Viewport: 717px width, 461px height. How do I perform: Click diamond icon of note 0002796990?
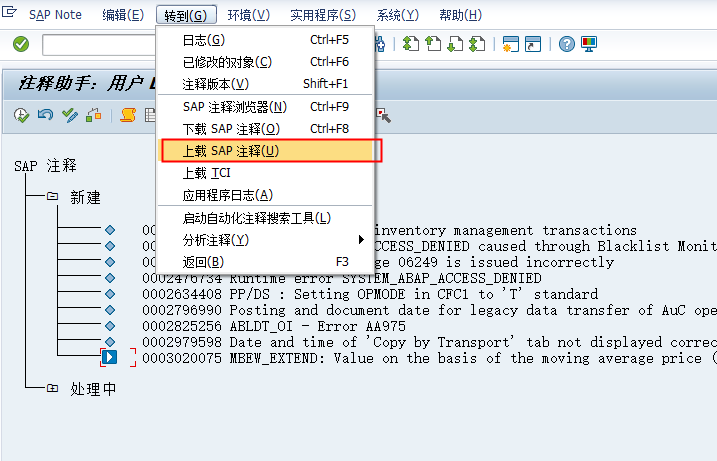tap(110, 310)
